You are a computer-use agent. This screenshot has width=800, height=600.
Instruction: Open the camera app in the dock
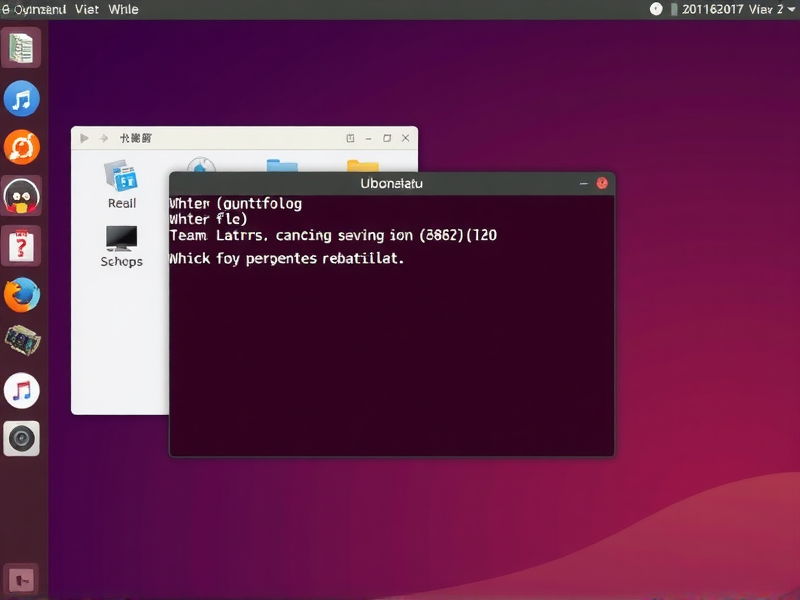click(22, 438)
